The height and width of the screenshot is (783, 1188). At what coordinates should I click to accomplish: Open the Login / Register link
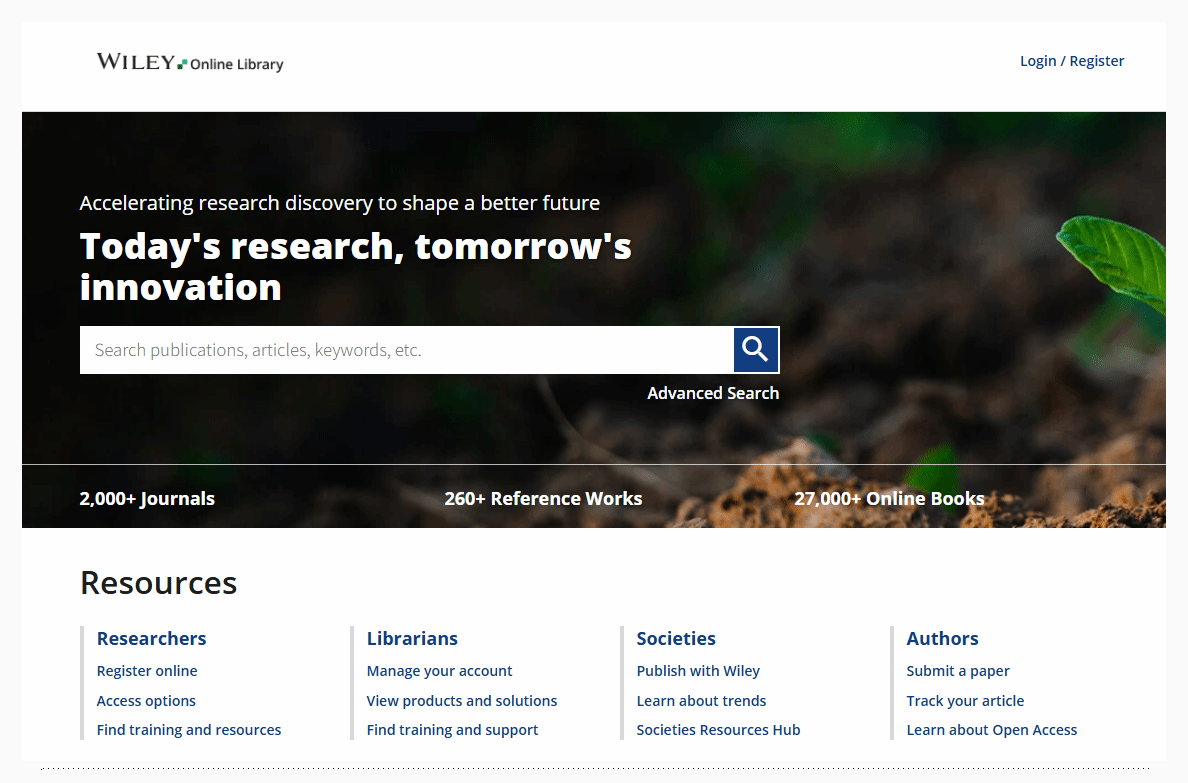[1071, 61]
